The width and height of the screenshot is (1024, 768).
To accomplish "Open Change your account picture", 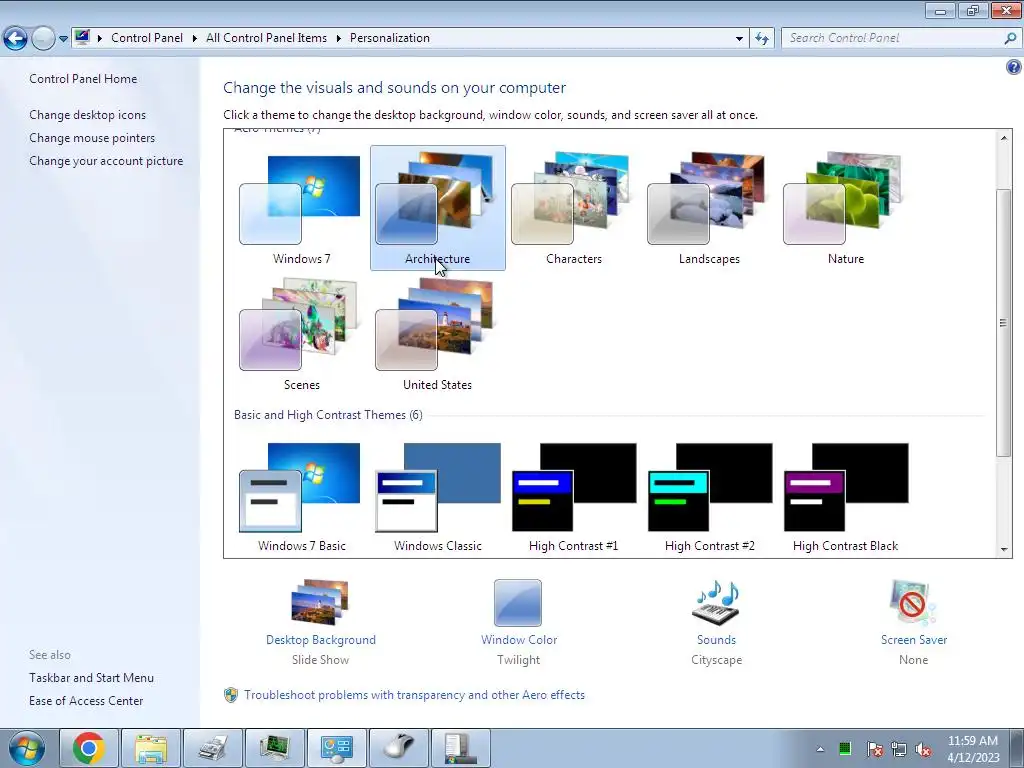I will (x=106, y=161).
